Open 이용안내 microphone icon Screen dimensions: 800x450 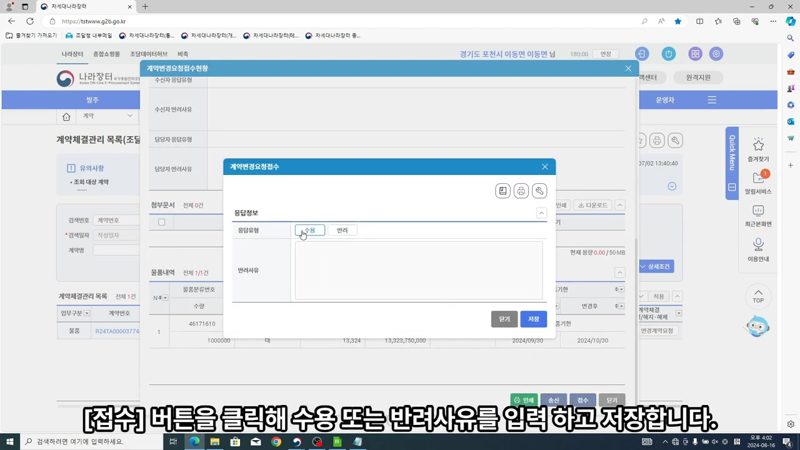tap(758, 249)
